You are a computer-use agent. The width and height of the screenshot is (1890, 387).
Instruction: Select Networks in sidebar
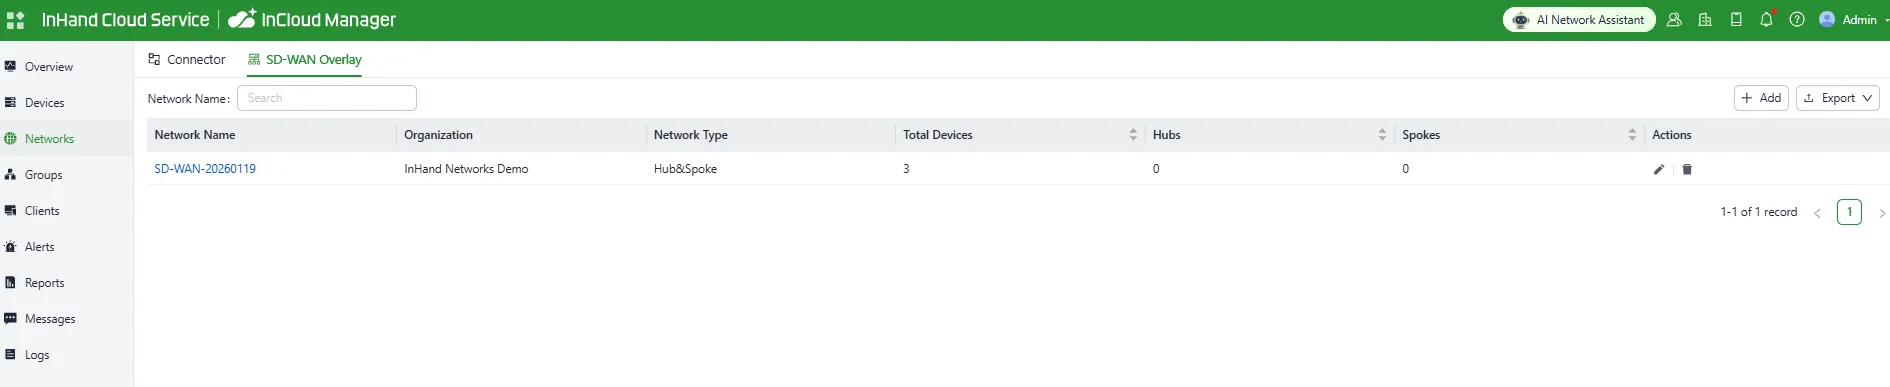pos(66,139)
